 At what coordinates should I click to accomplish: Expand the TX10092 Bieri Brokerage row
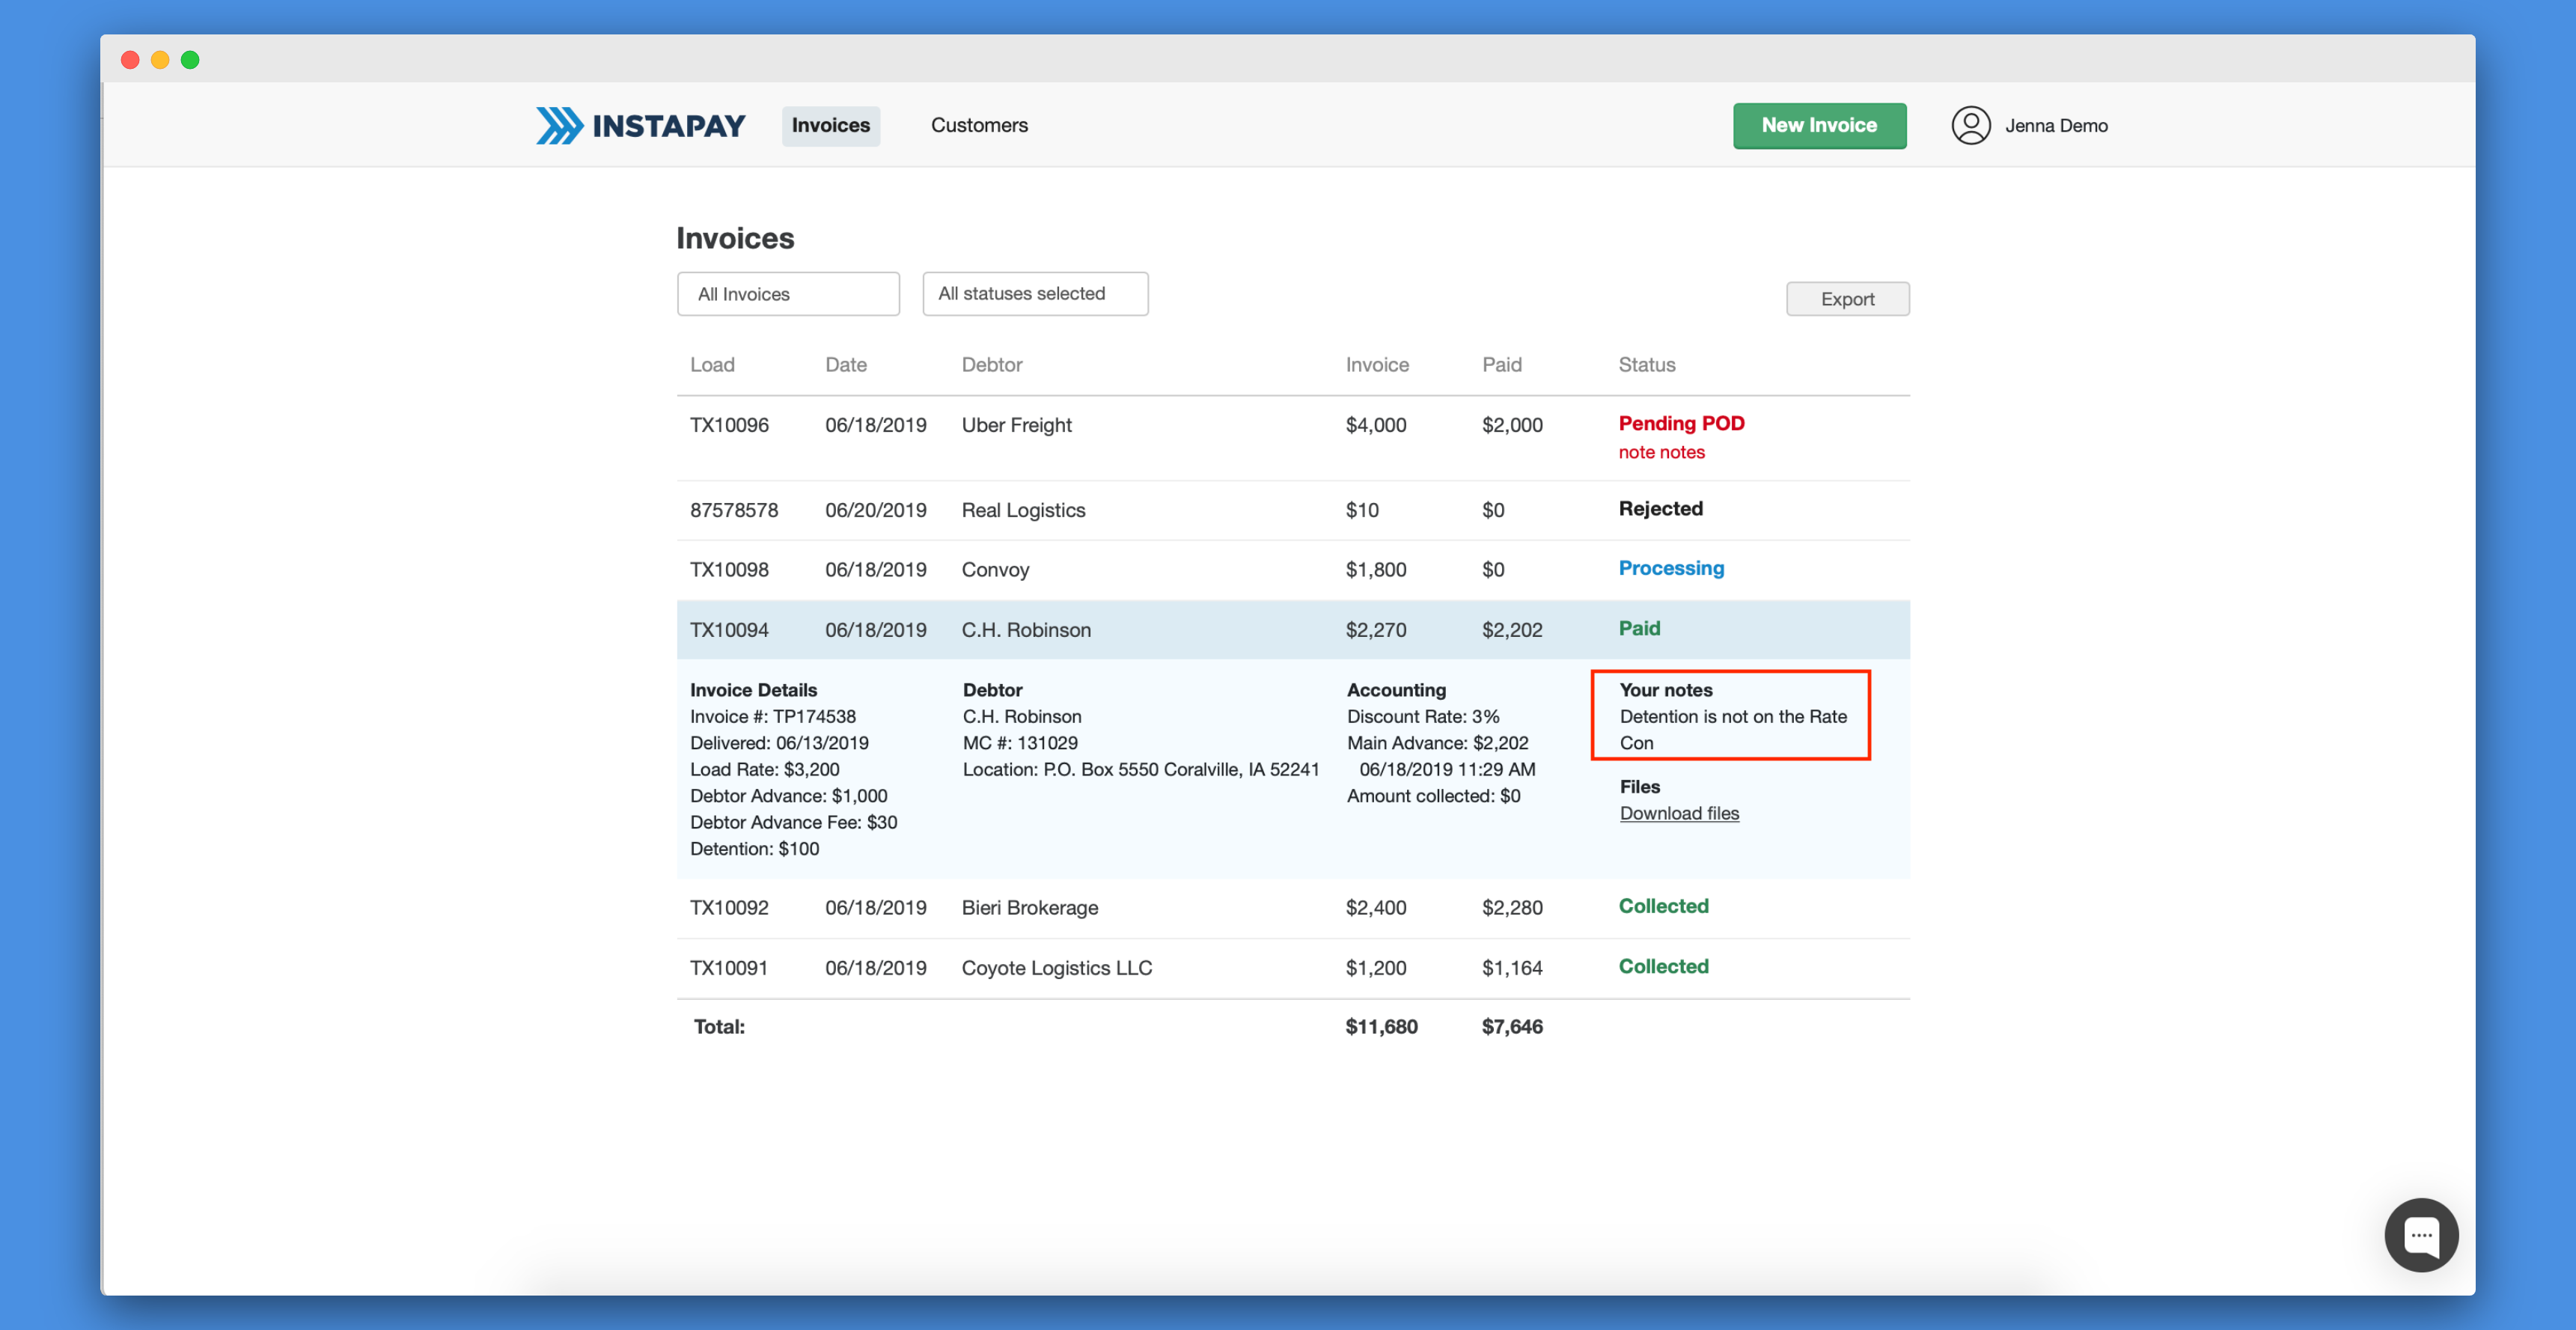coord(1293,908)
